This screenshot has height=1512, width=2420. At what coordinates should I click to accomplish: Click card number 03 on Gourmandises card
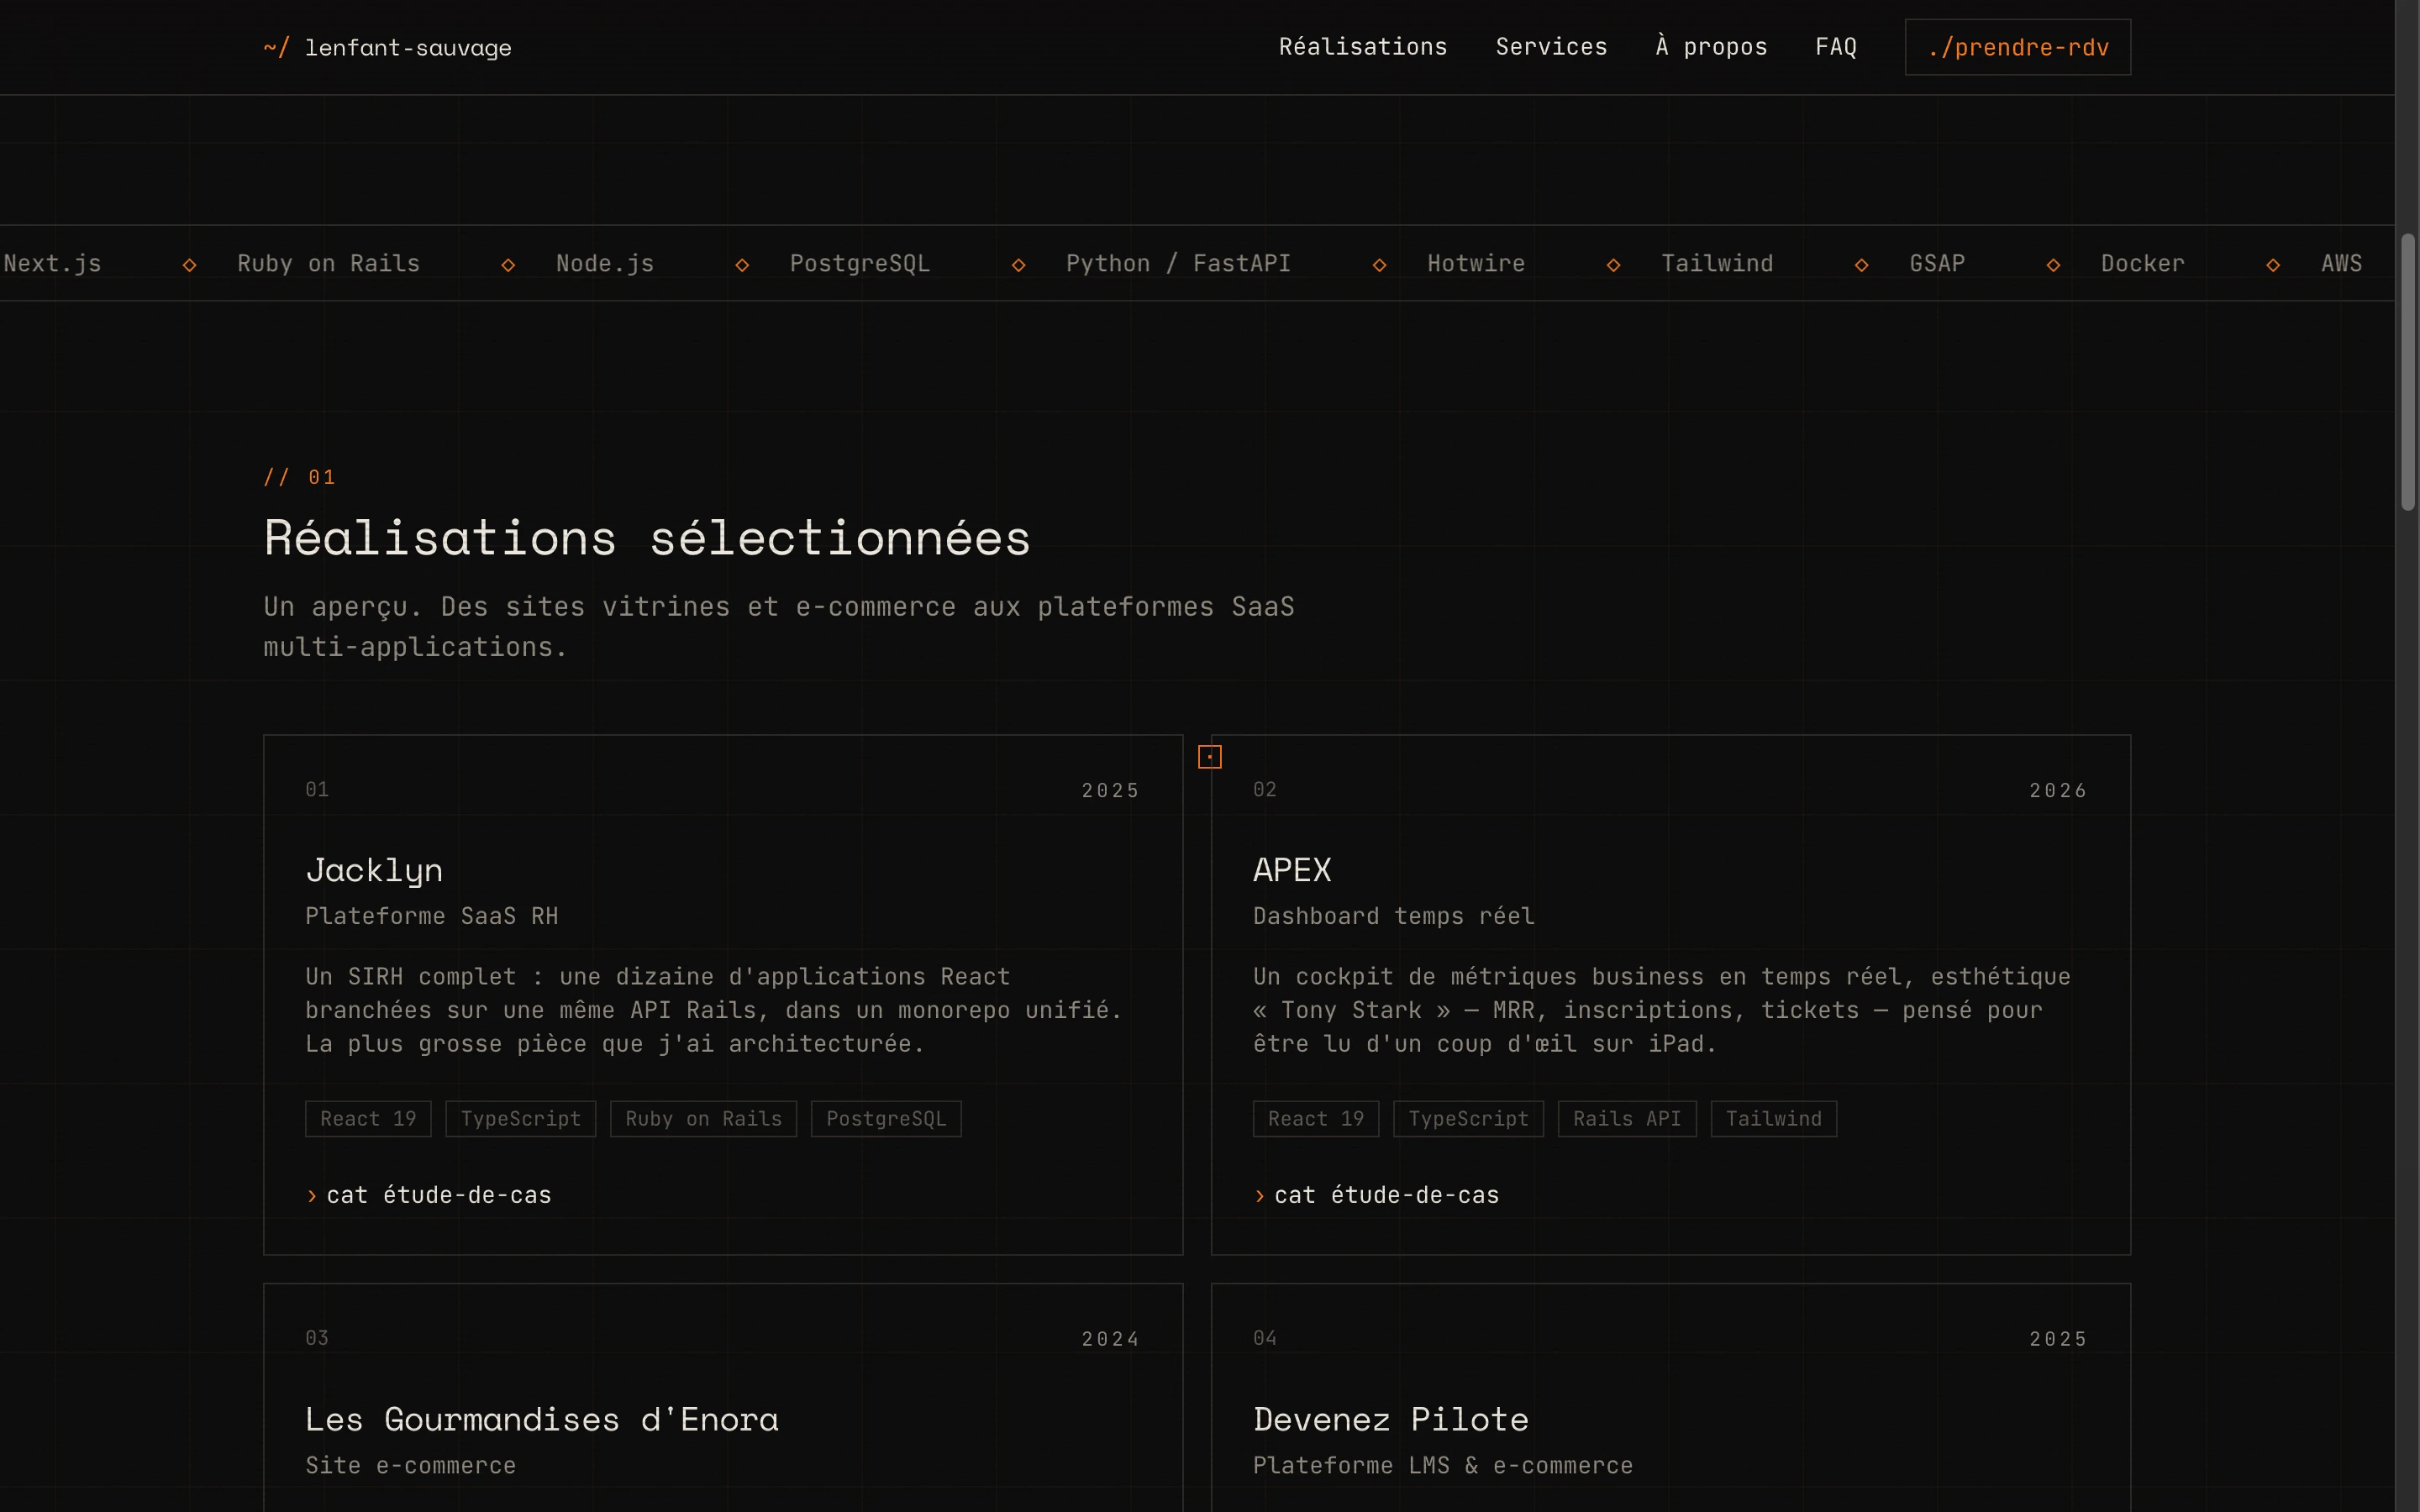coord(317,1338)
